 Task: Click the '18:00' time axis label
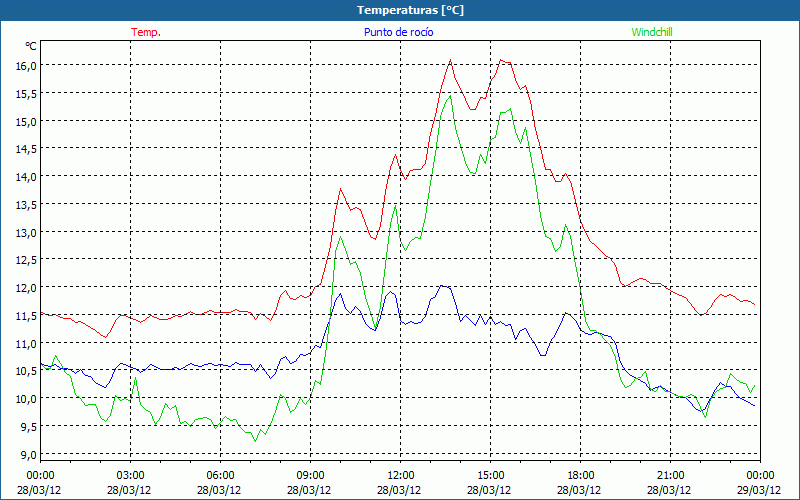(581, 476)
